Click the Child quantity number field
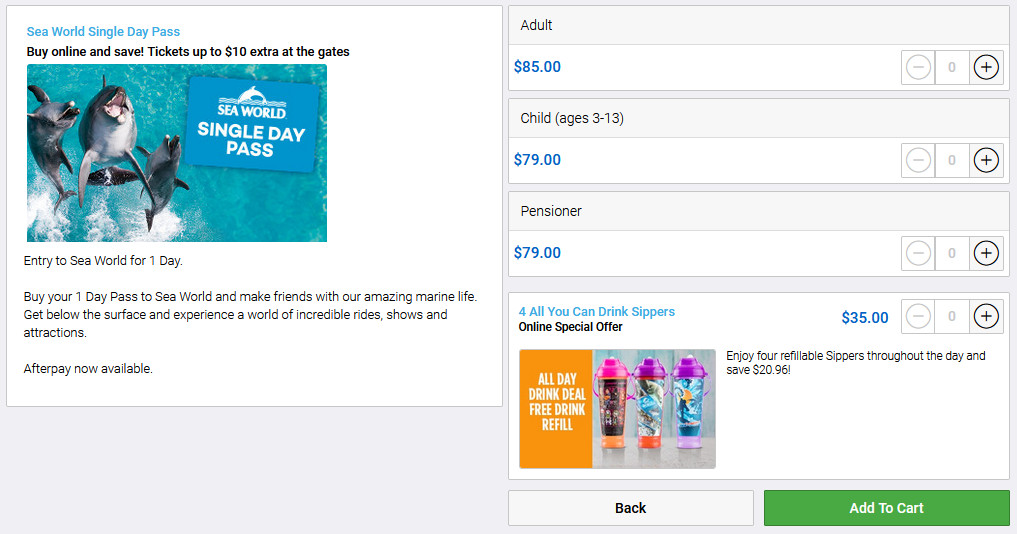The height and width of the screenshot is (534, 1017). [952, 160]
